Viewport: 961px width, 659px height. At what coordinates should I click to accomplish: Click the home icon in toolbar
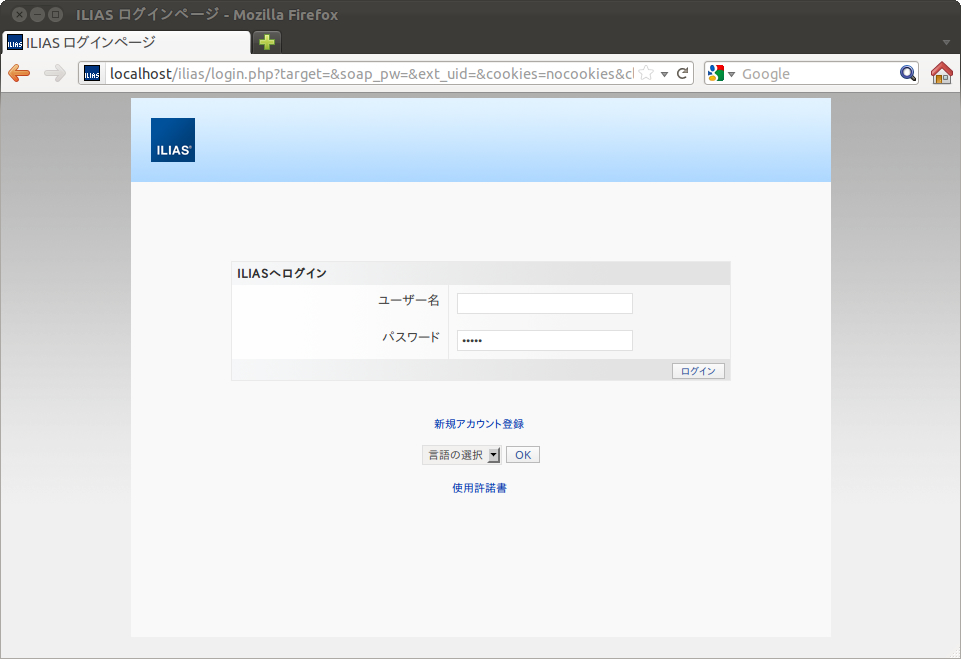[941, 73]
